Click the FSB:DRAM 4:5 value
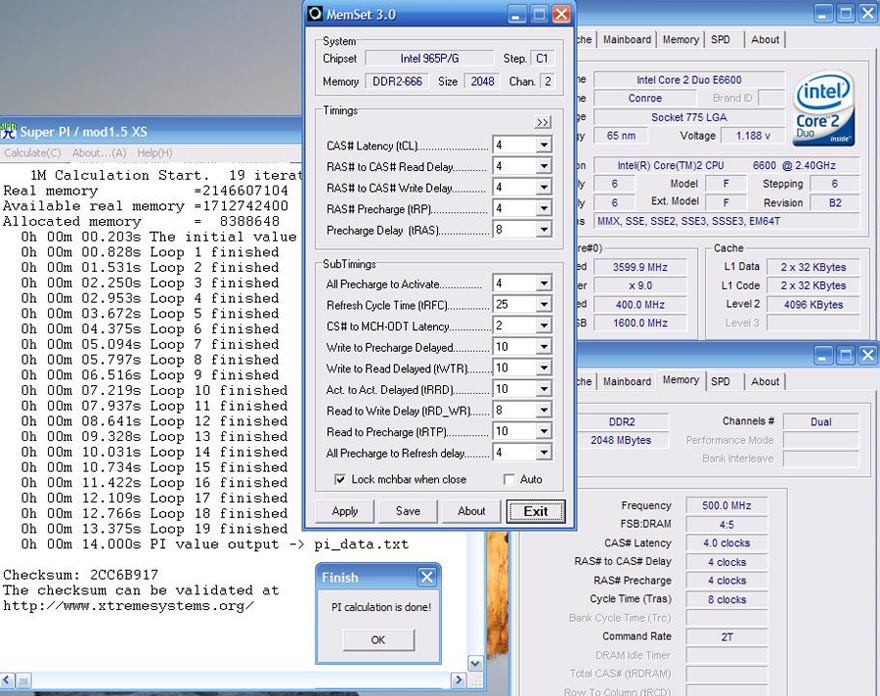This screenshot has height=696, width=880. (x=726, y=525)
